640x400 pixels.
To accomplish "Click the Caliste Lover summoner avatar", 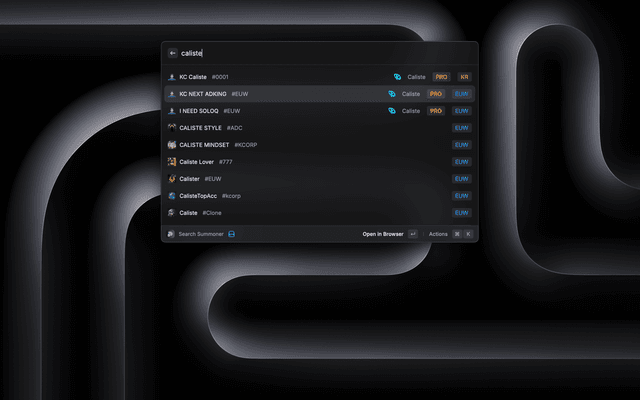I will click(x=173, y=162).
